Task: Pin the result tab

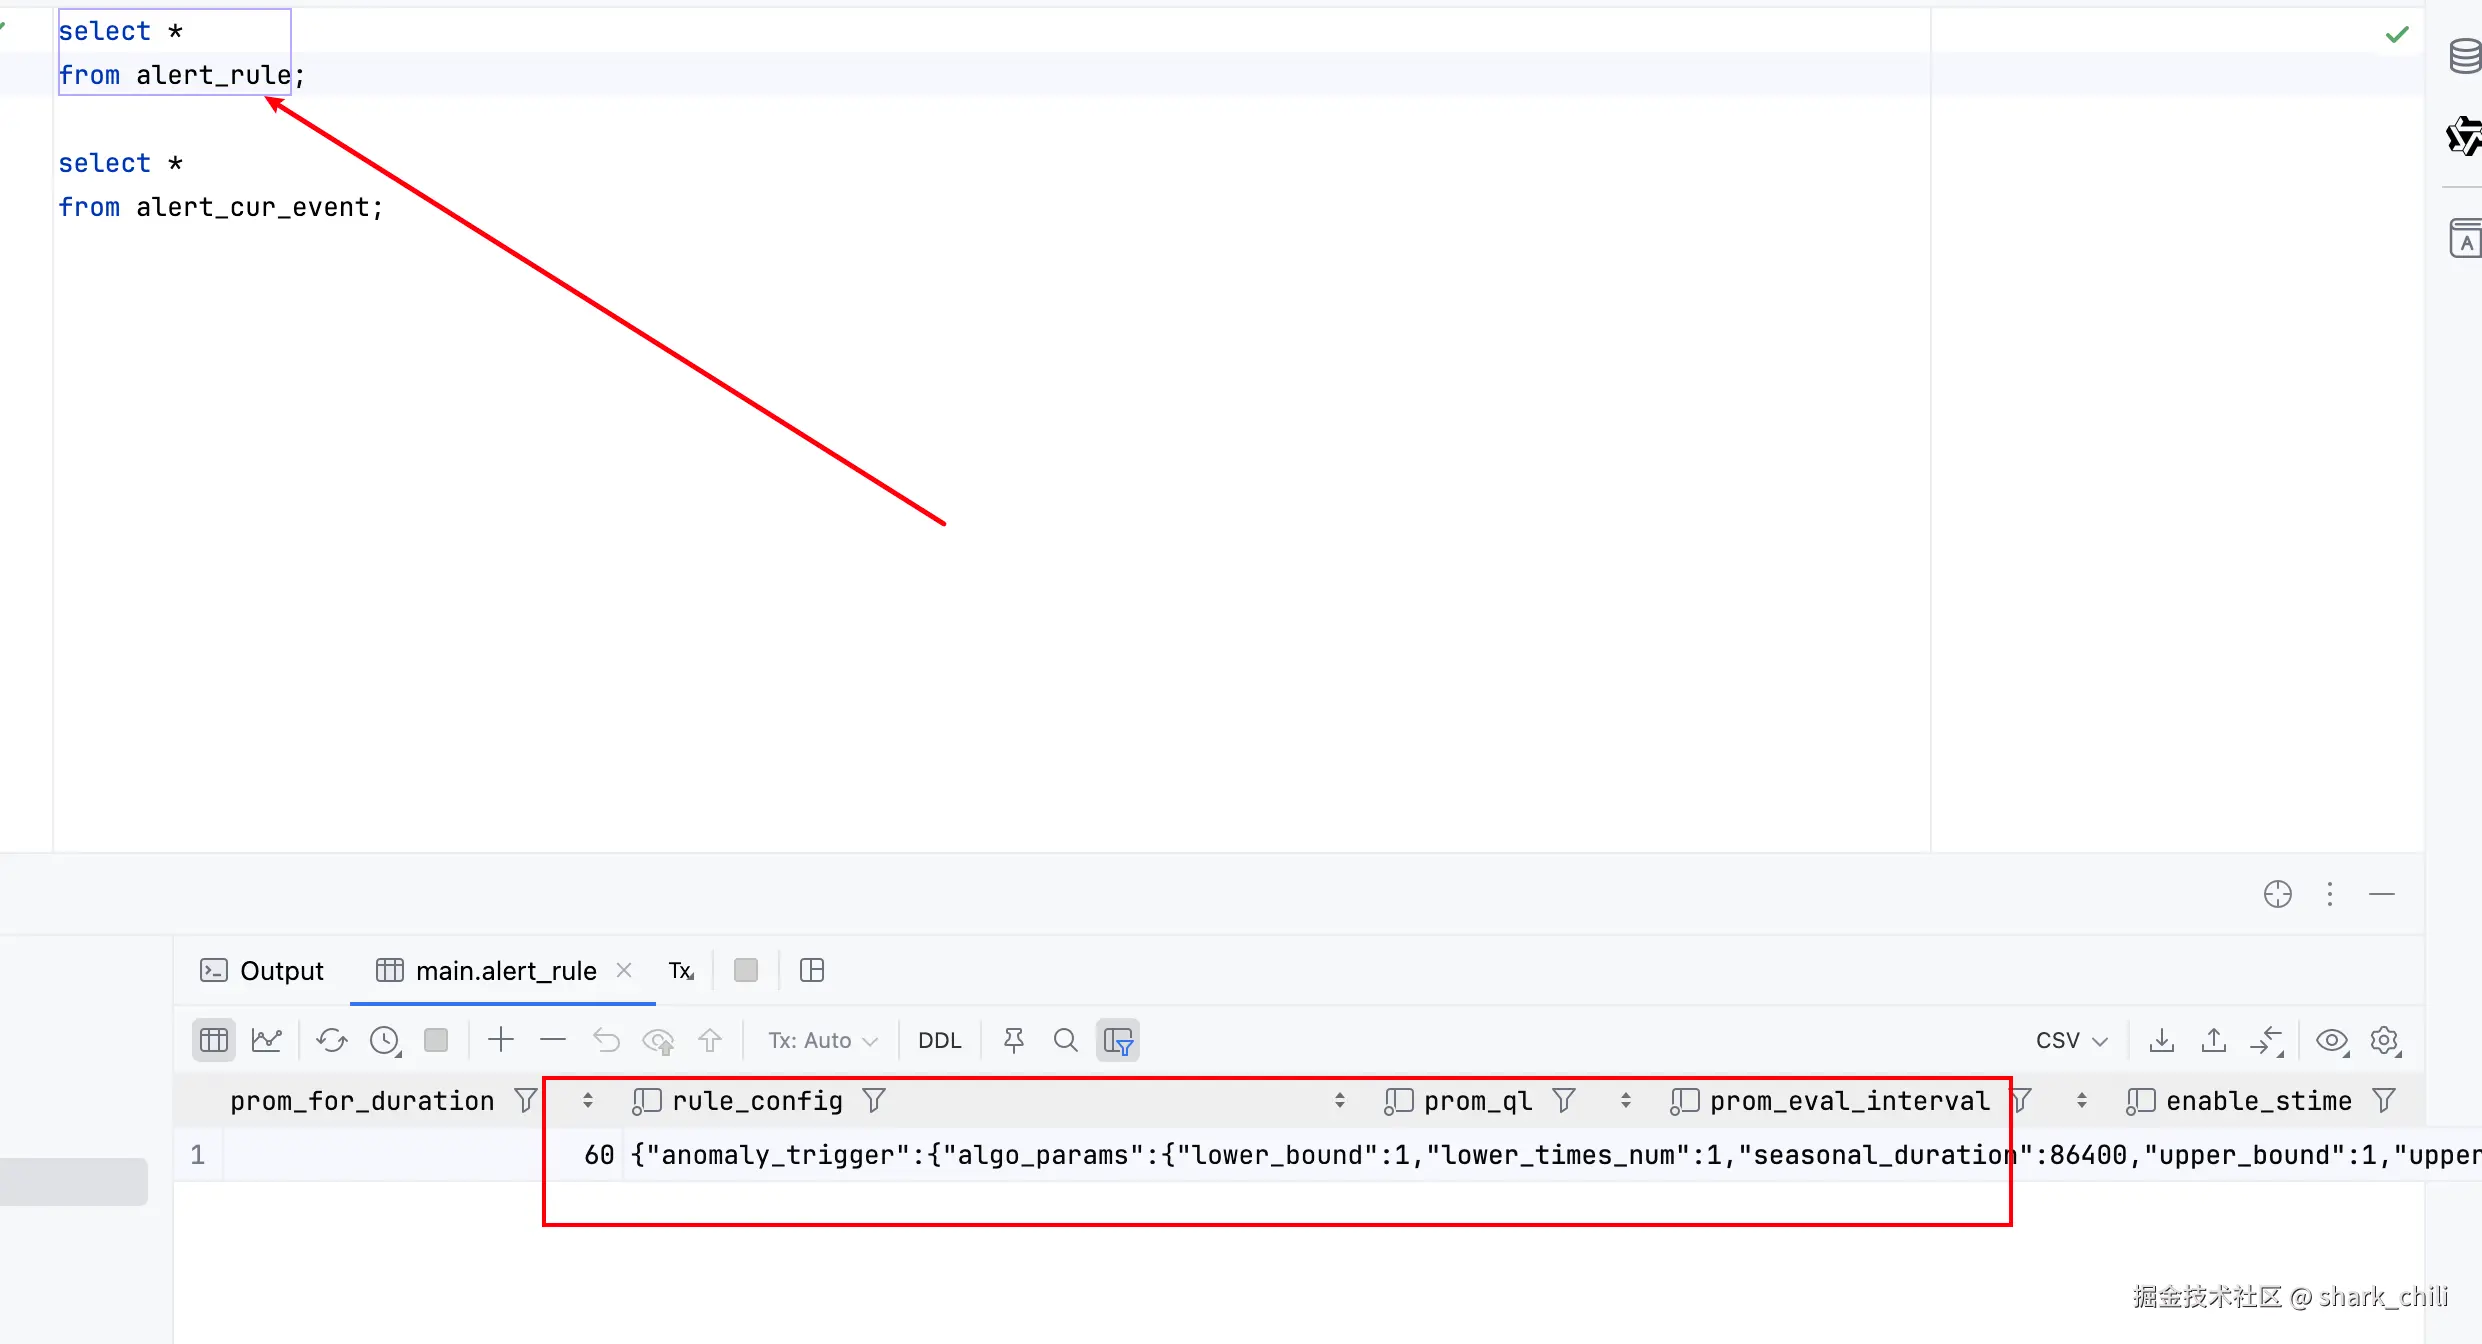Action: pos(1013,1040)
